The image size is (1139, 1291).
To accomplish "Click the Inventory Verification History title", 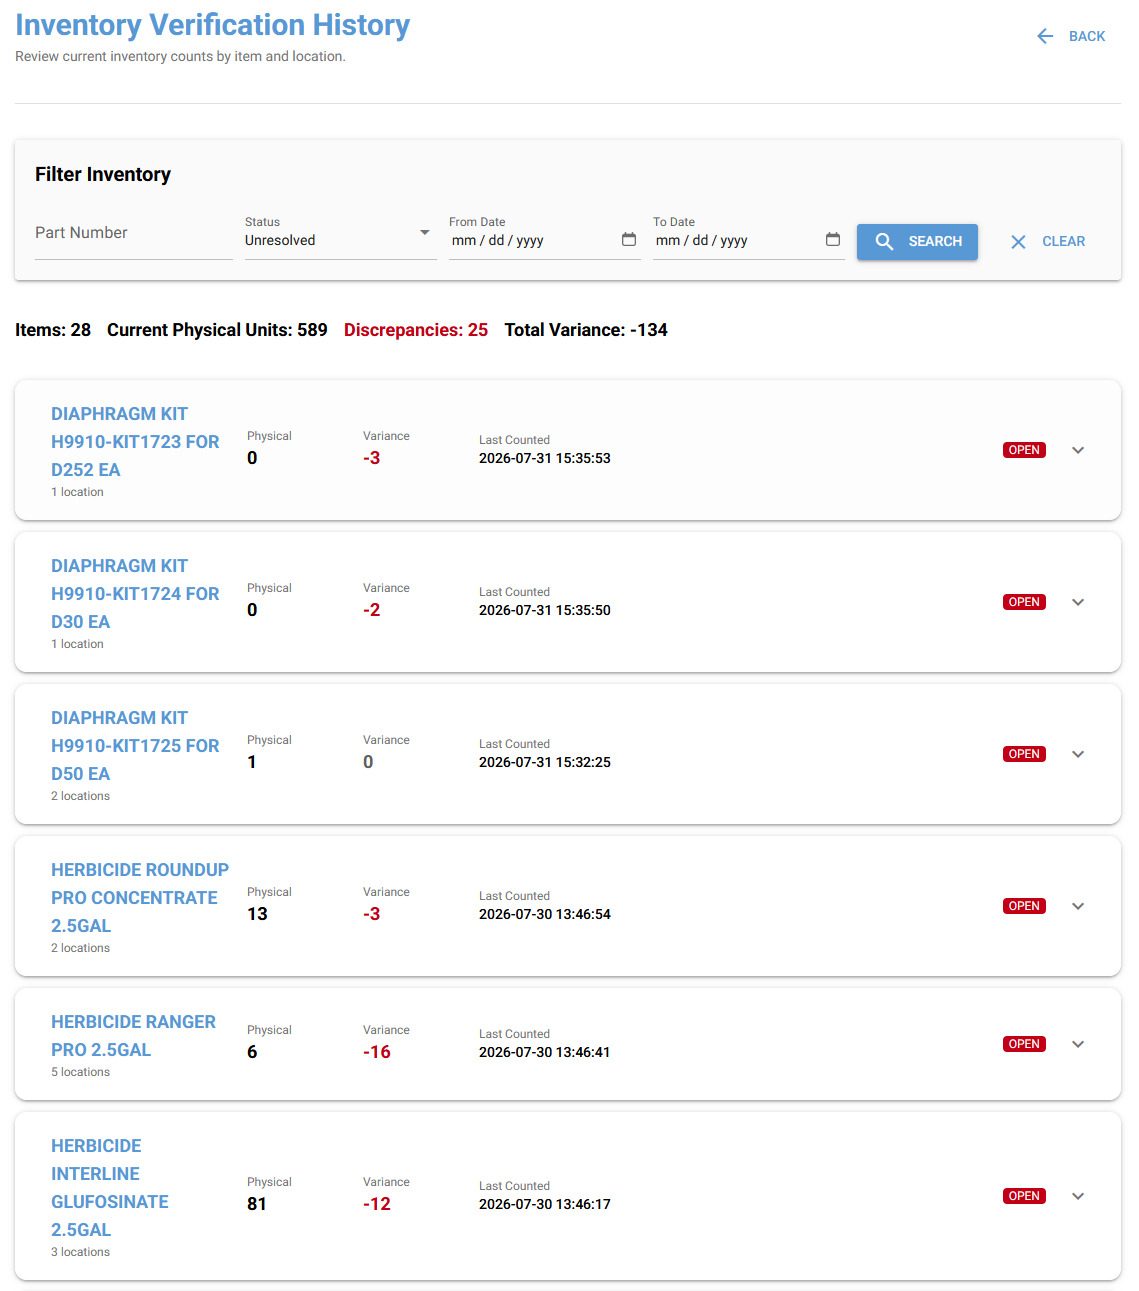I will click(x=213, y=25).
